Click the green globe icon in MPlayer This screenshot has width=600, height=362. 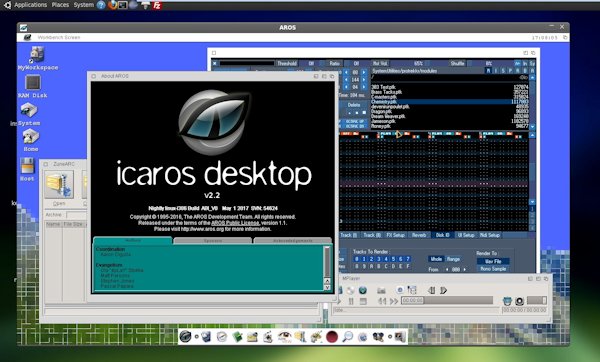(362, 290)
